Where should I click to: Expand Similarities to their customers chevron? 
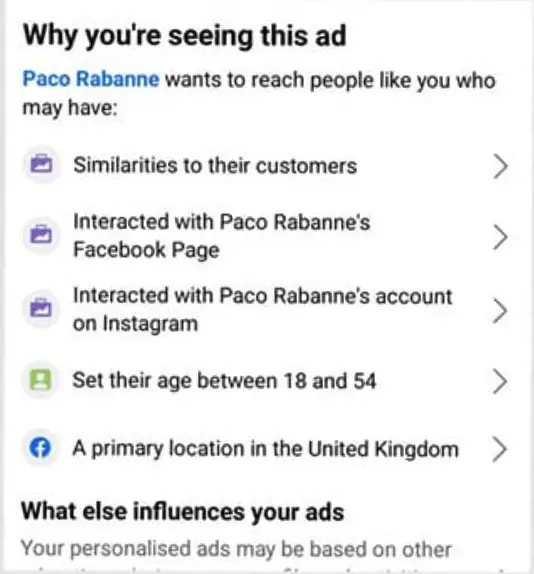[x=500, y=166]
